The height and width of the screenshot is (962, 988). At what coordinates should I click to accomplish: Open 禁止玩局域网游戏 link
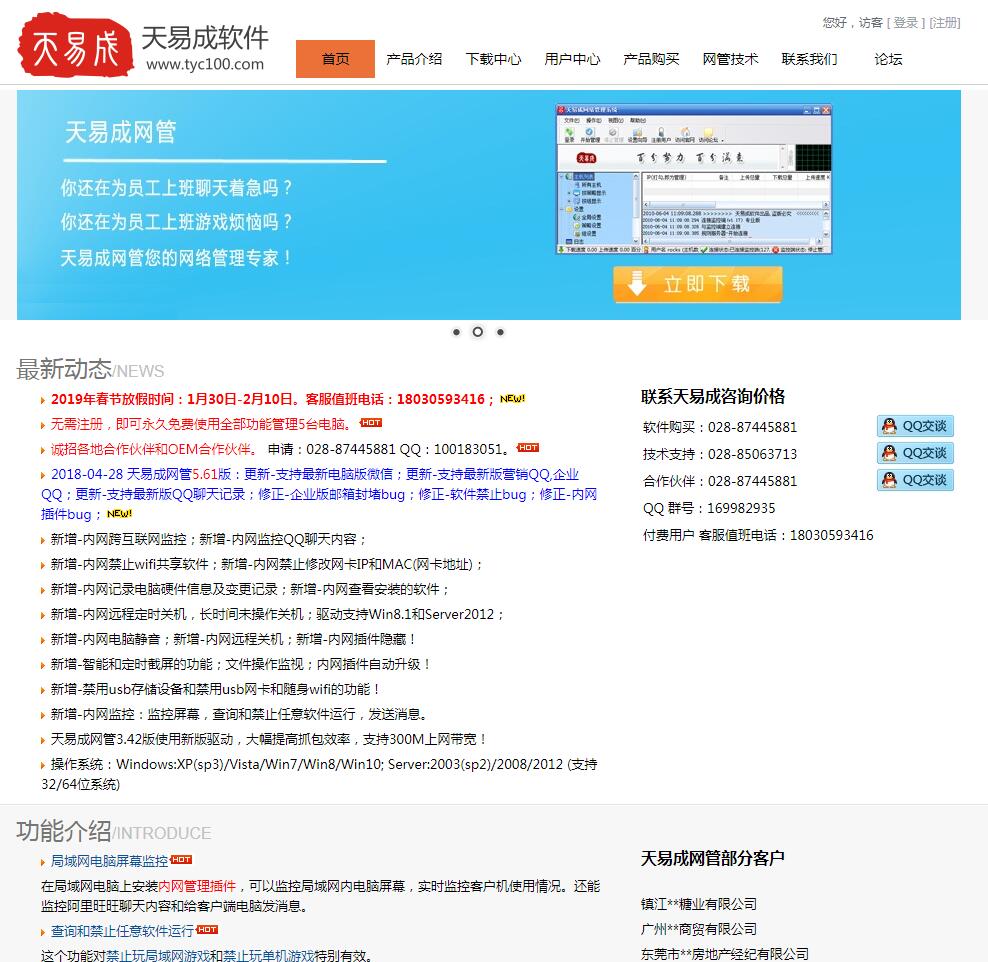[x=158, y=956]
